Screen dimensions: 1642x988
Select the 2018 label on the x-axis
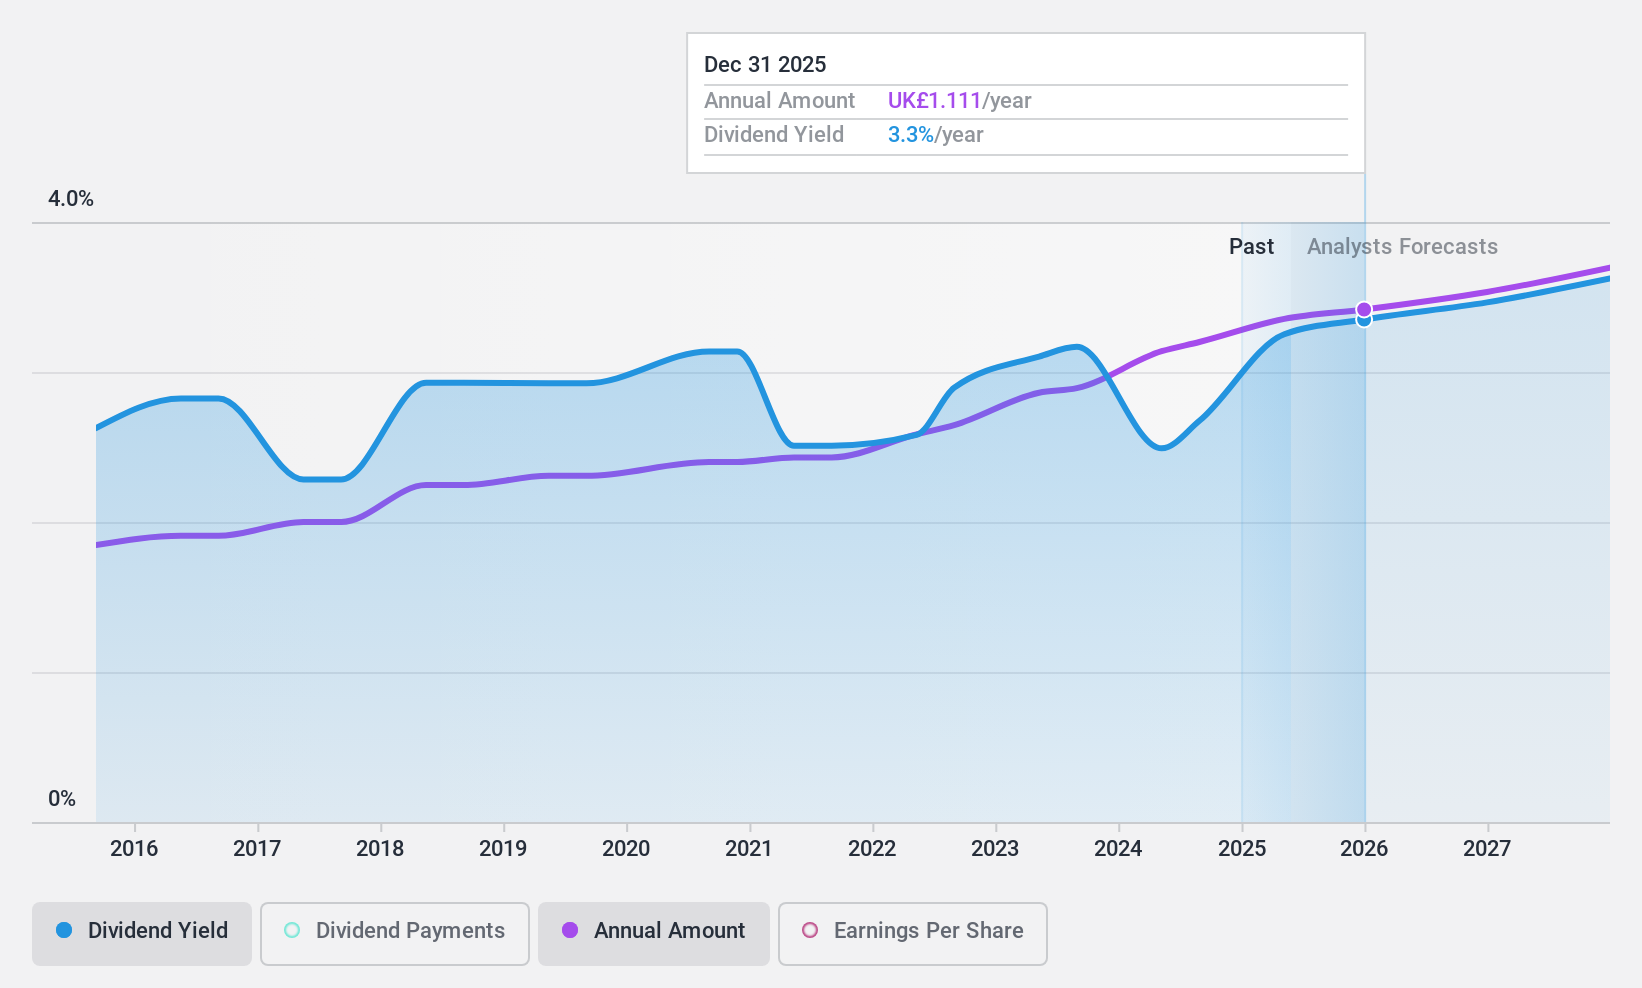(380, 849)
